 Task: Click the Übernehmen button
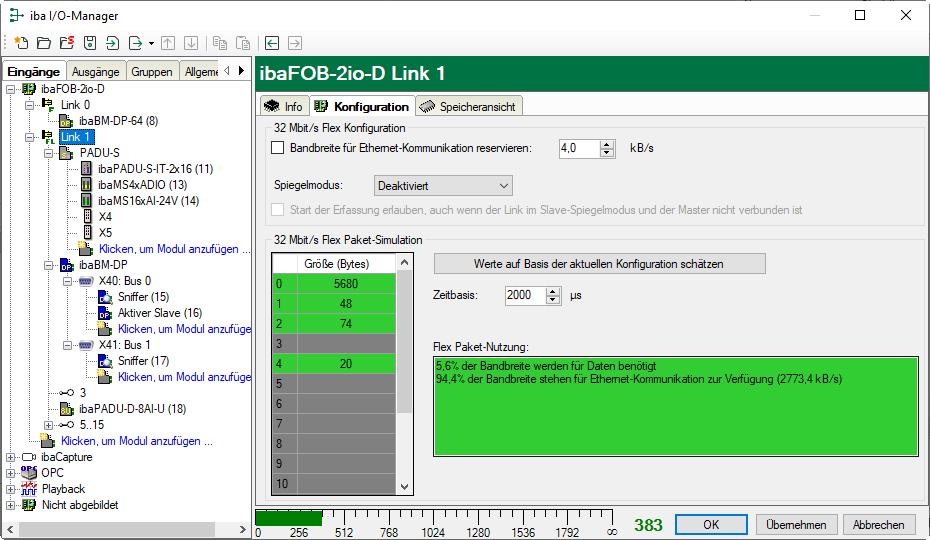[796, 525]
